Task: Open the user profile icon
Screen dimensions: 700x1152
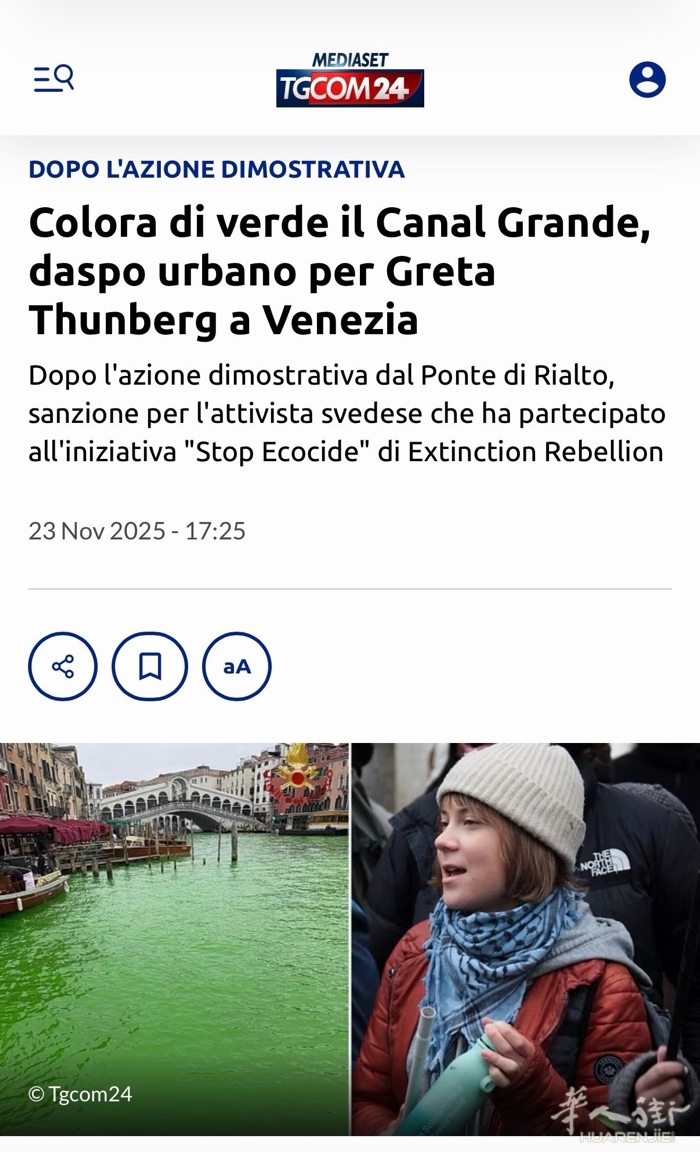Action: [647, 79]
